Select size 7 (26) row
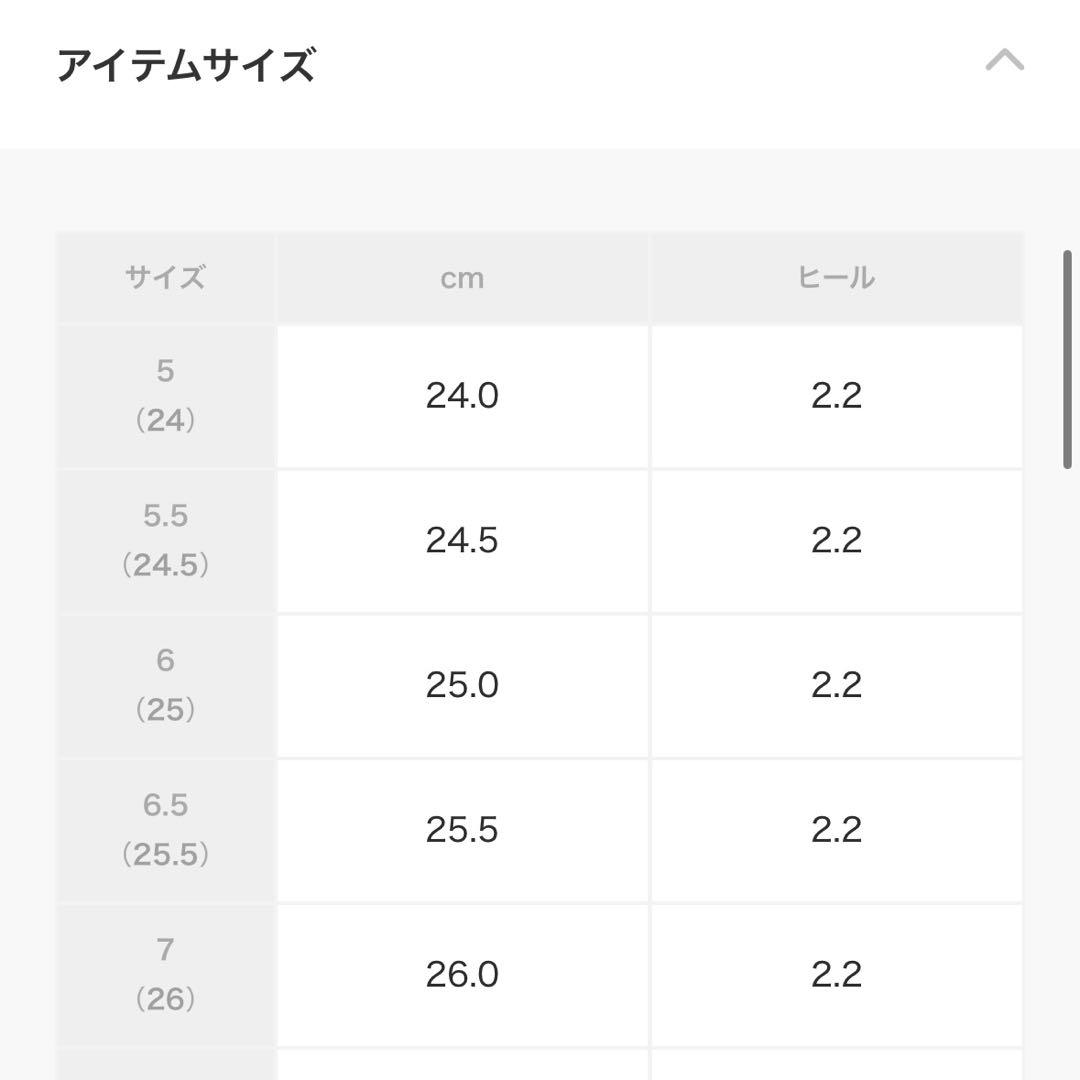This screenshot has width=1080, height=1080. click(165, 973)
